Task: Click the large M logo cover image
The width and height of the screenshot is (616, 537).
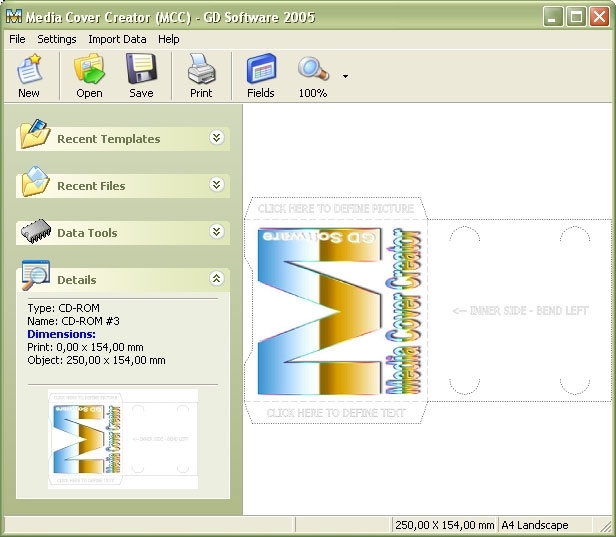Action: [x=319, y=312]
